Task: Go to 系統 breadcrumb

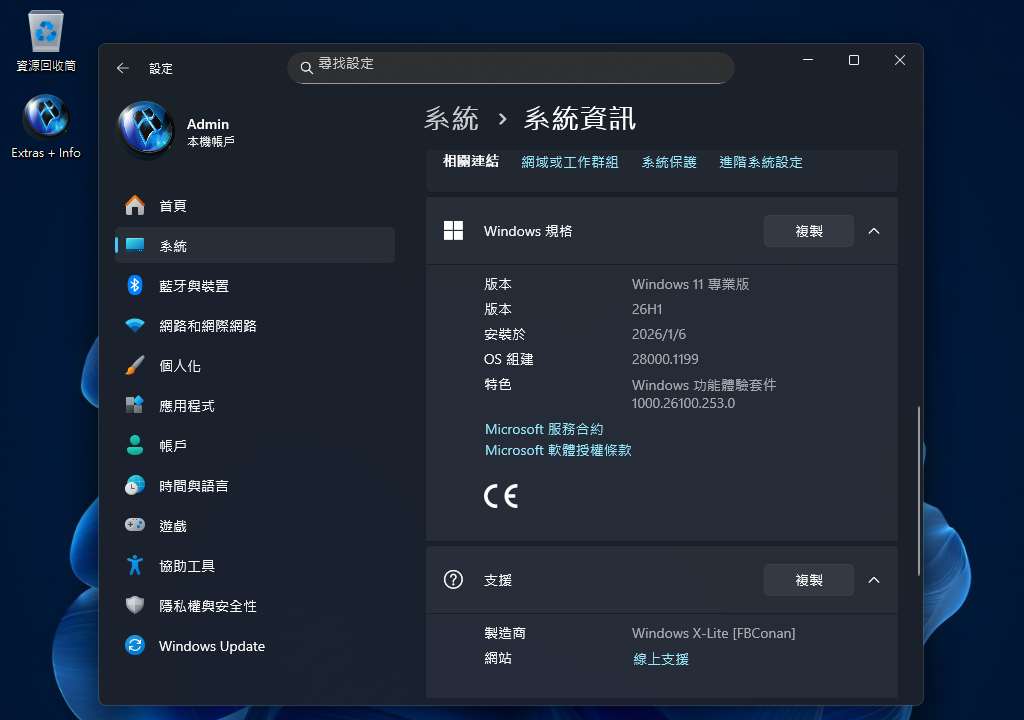Action: [451, 119]
